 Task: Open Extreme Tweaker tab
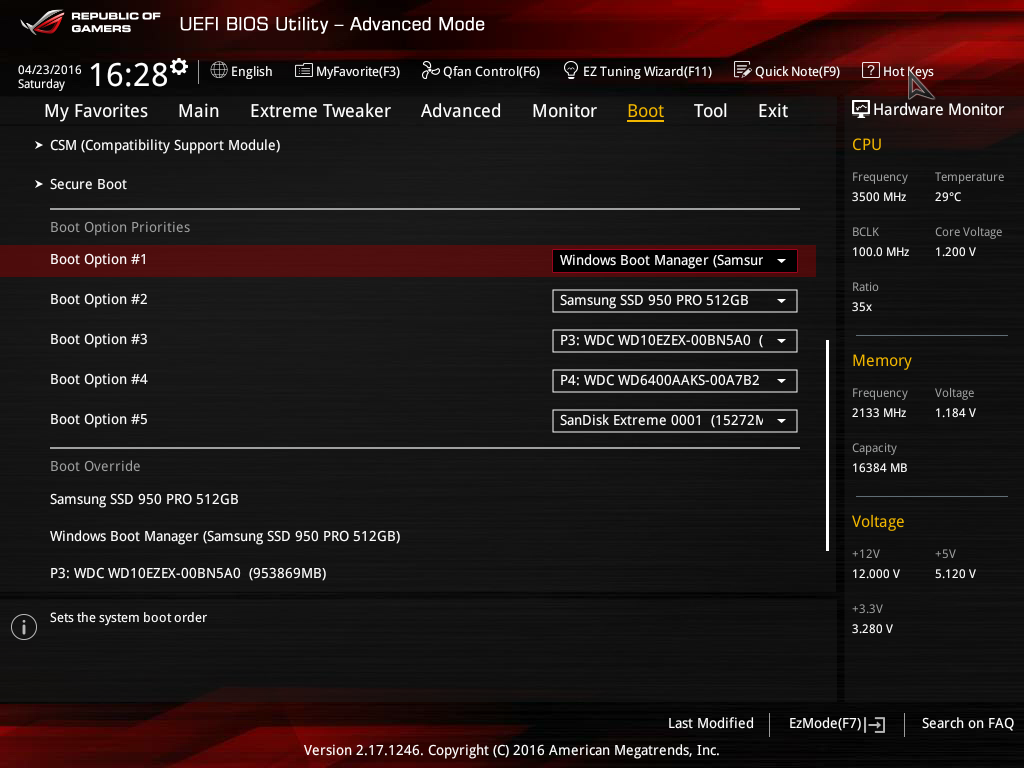tap(320, 111)
